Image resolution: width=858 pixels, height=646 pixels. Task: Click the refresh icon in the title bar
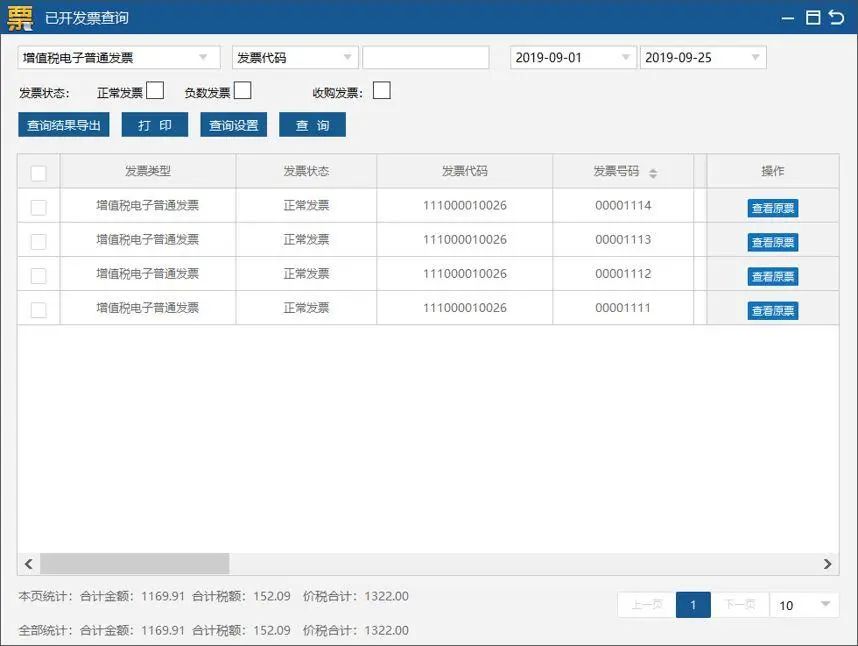(x=839, y=17)
